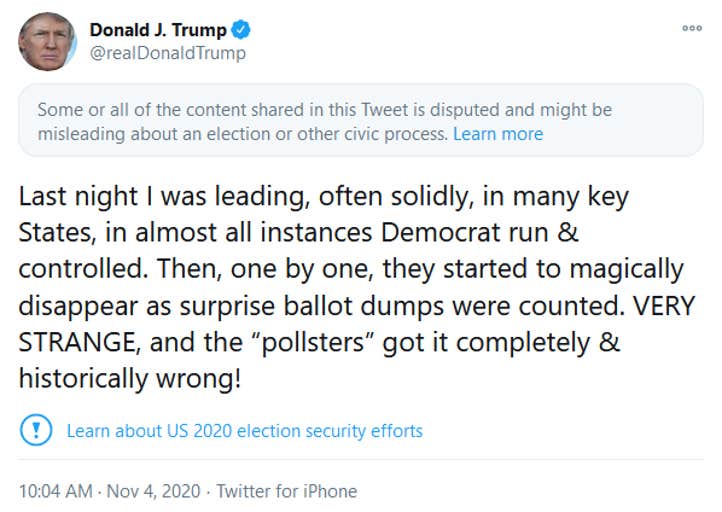Open Donald J. Trump's profile picture
Viewport: 722px width, 512px height.
pyautogui.click(x=47, y=41)
